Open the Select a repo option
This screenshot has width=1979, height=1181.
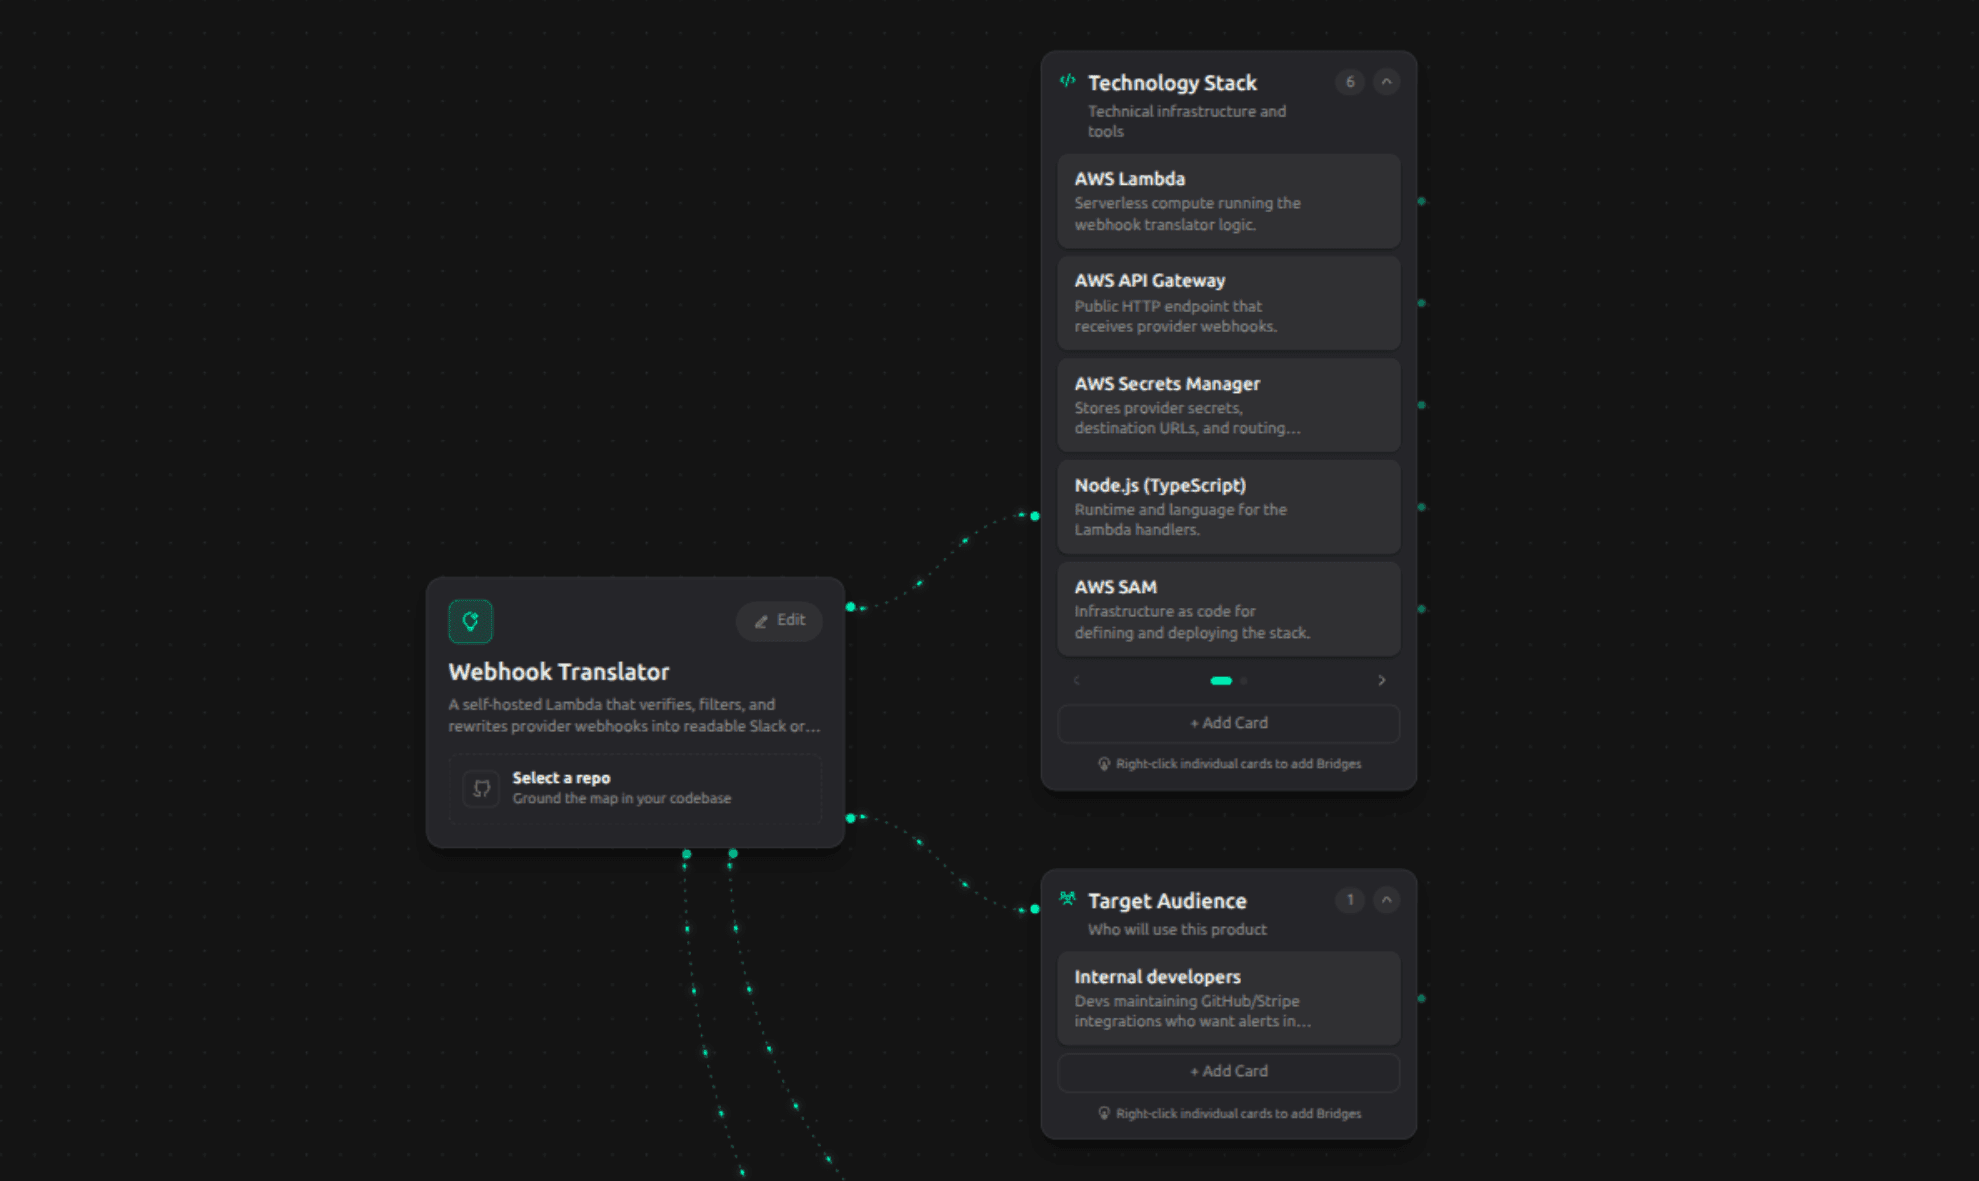(x=635, y=788)
